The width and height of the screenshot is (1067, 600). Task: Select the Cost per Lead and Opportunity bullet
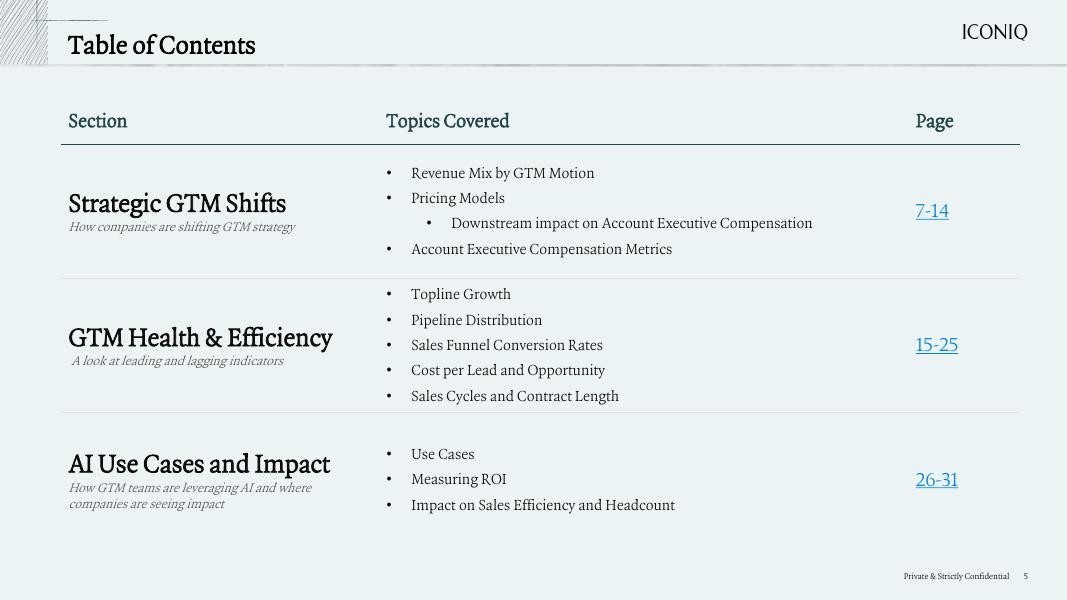click(507, 370)
